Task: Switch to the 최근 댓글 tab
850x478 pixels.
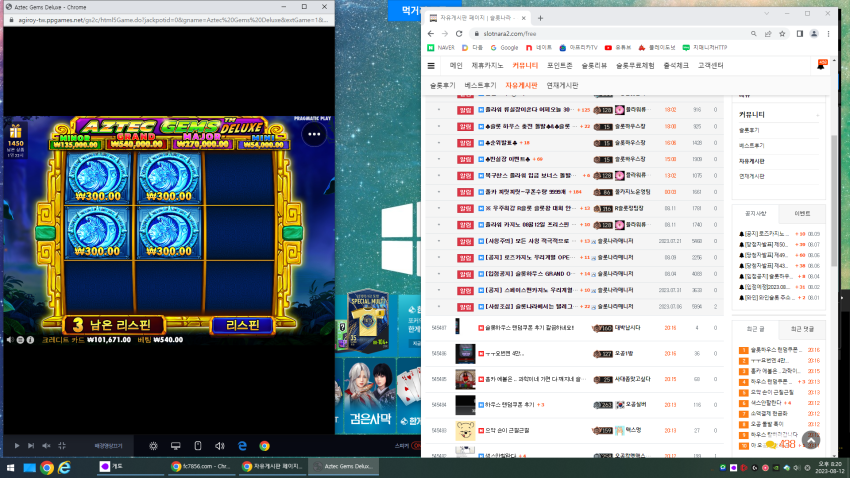Action: click(802, 329)
